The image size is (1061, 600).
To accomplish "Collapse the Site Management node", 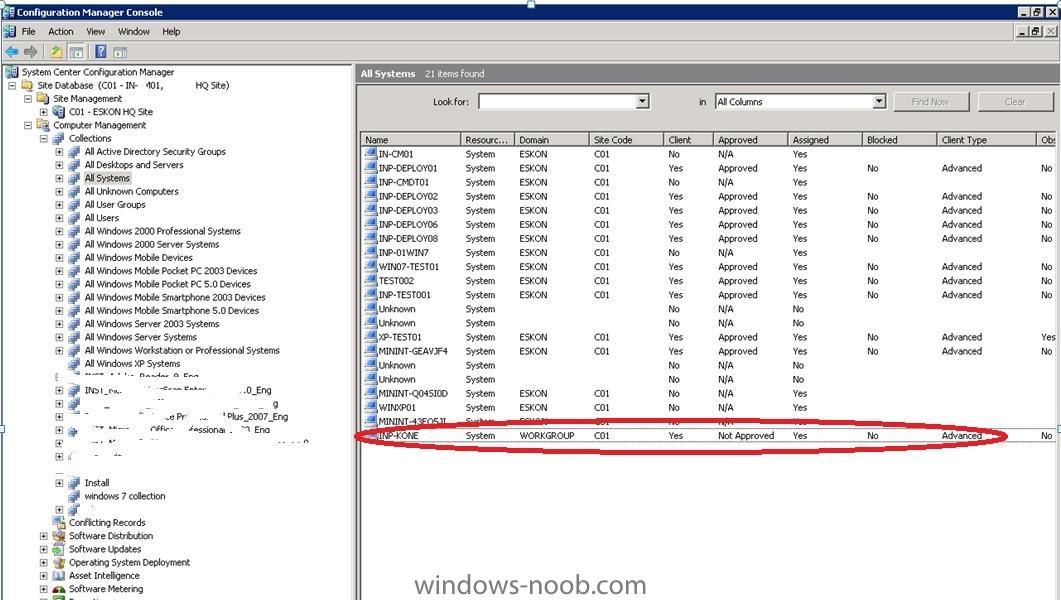I will pyautogui.click(x=28, y=99).
